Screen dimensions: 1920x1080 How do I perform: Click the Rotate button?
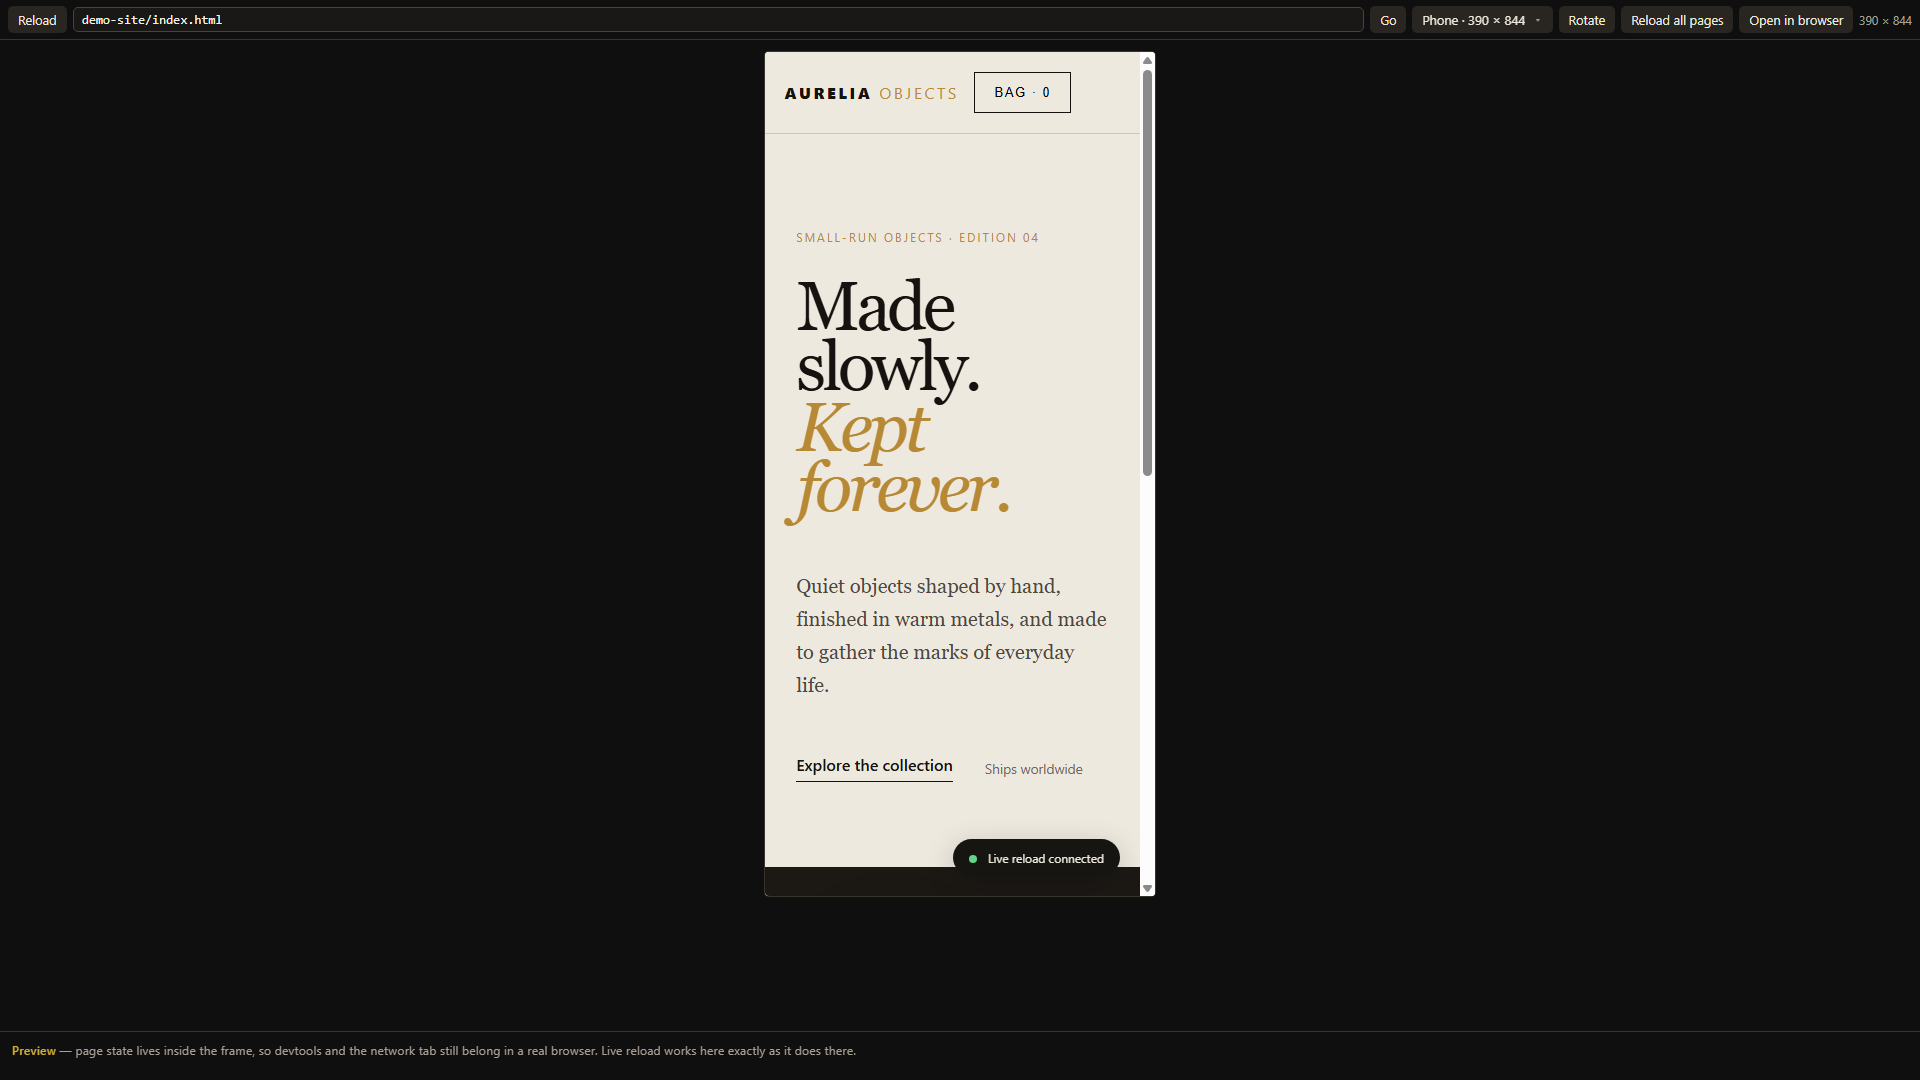tap(1586, 20)
